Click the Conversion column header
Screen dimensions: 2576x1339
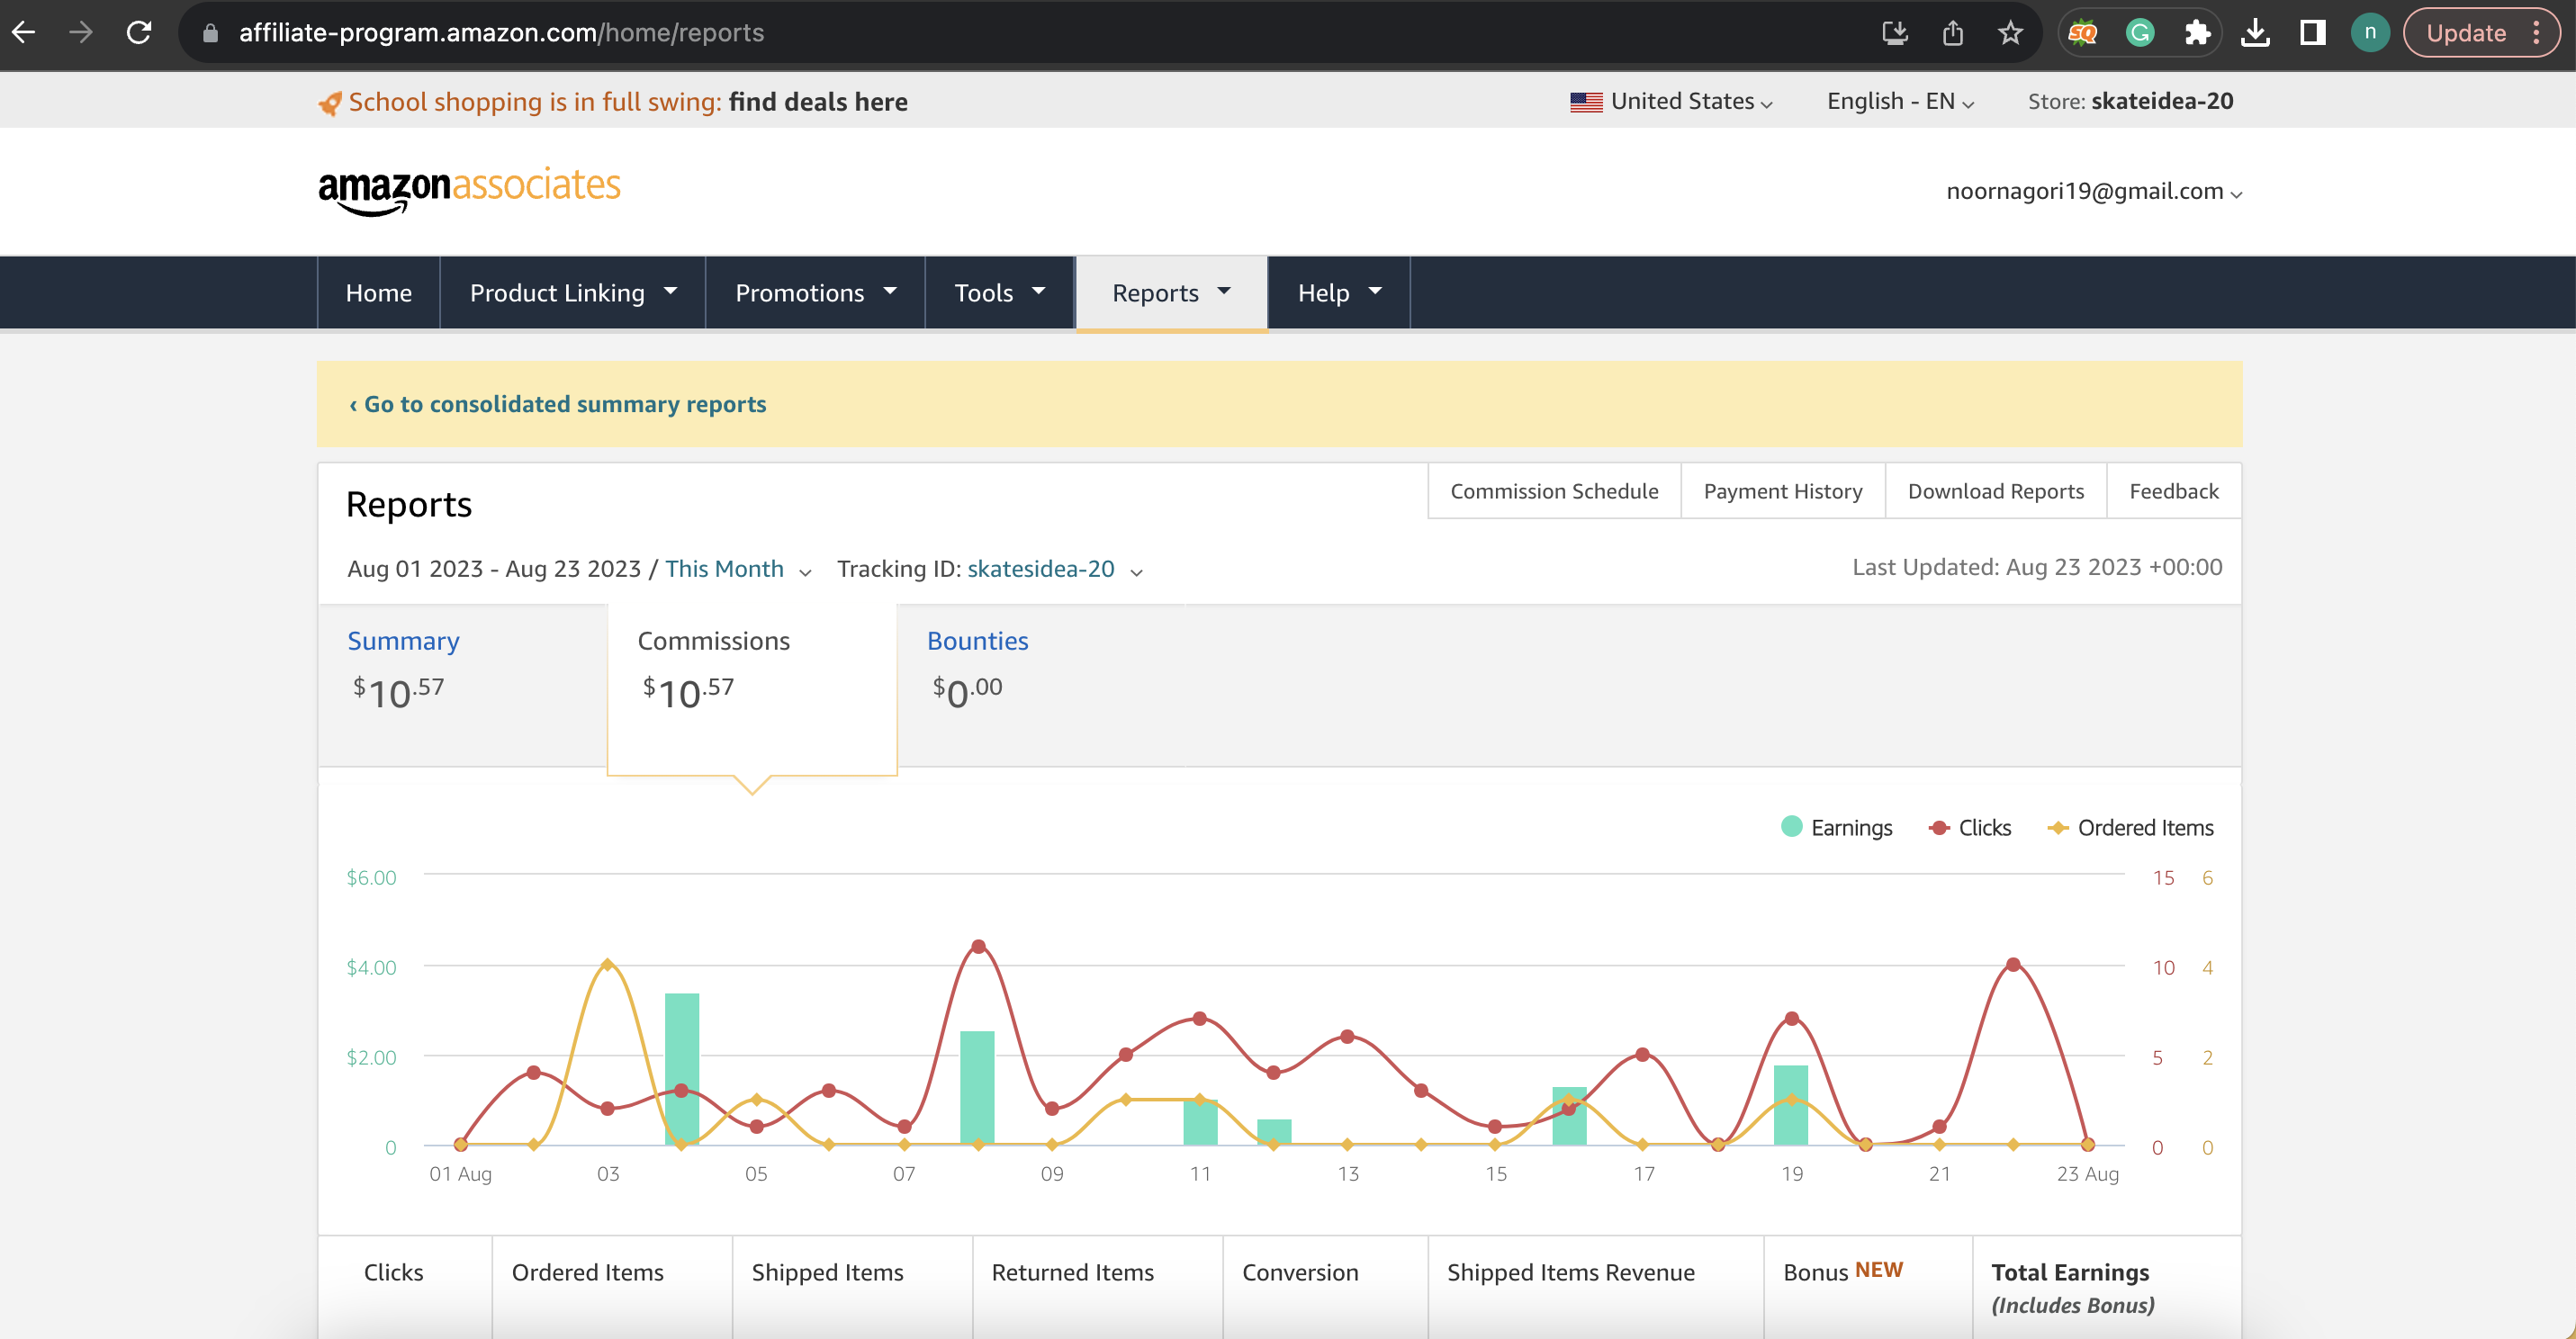pyautogui.click(x=1300, y=1272)
